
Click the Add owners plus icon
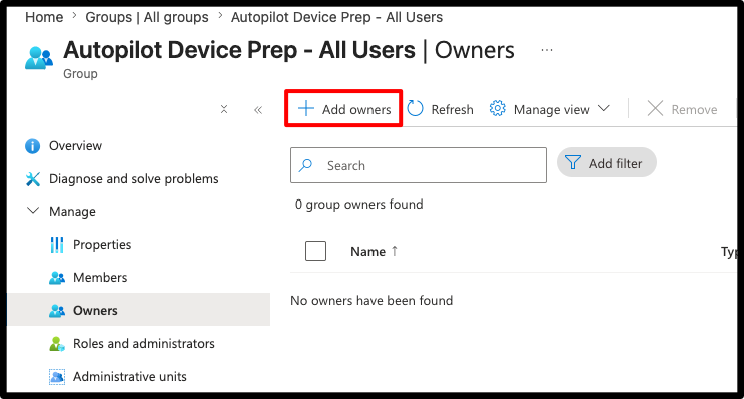306,109
